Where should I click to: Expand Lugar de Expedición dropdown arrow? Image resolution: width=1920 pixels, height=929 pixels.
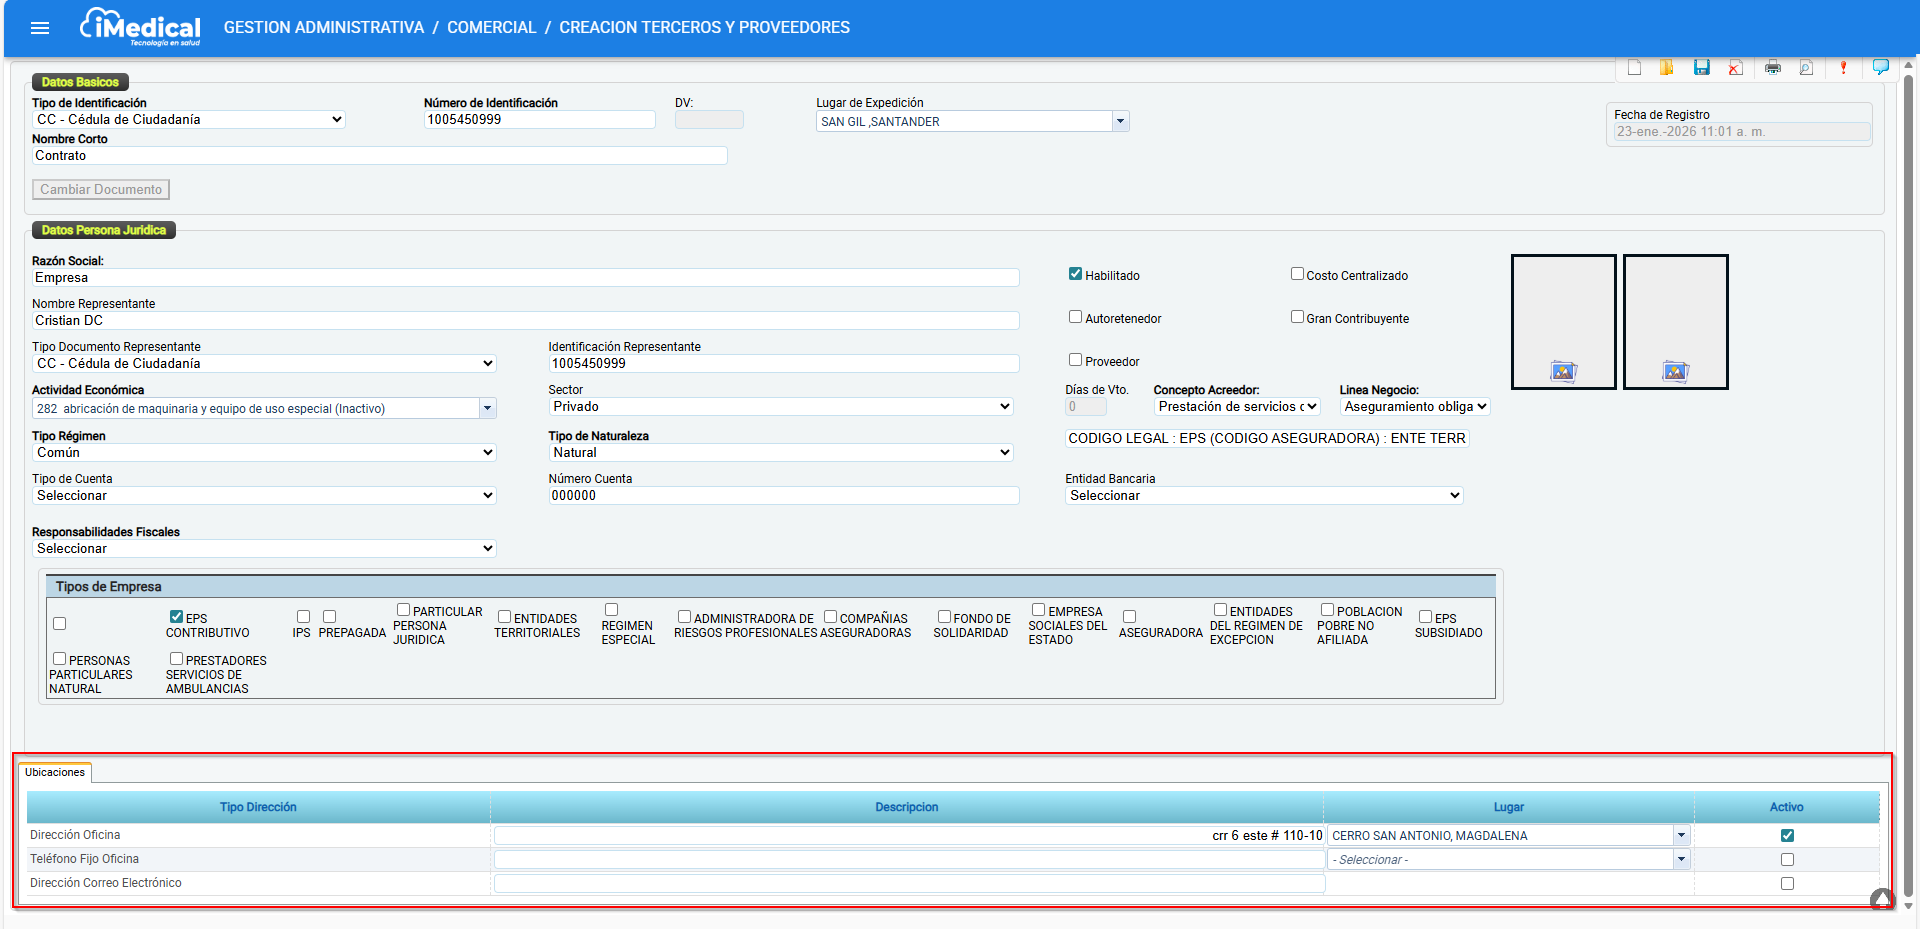pos(1120,122)
